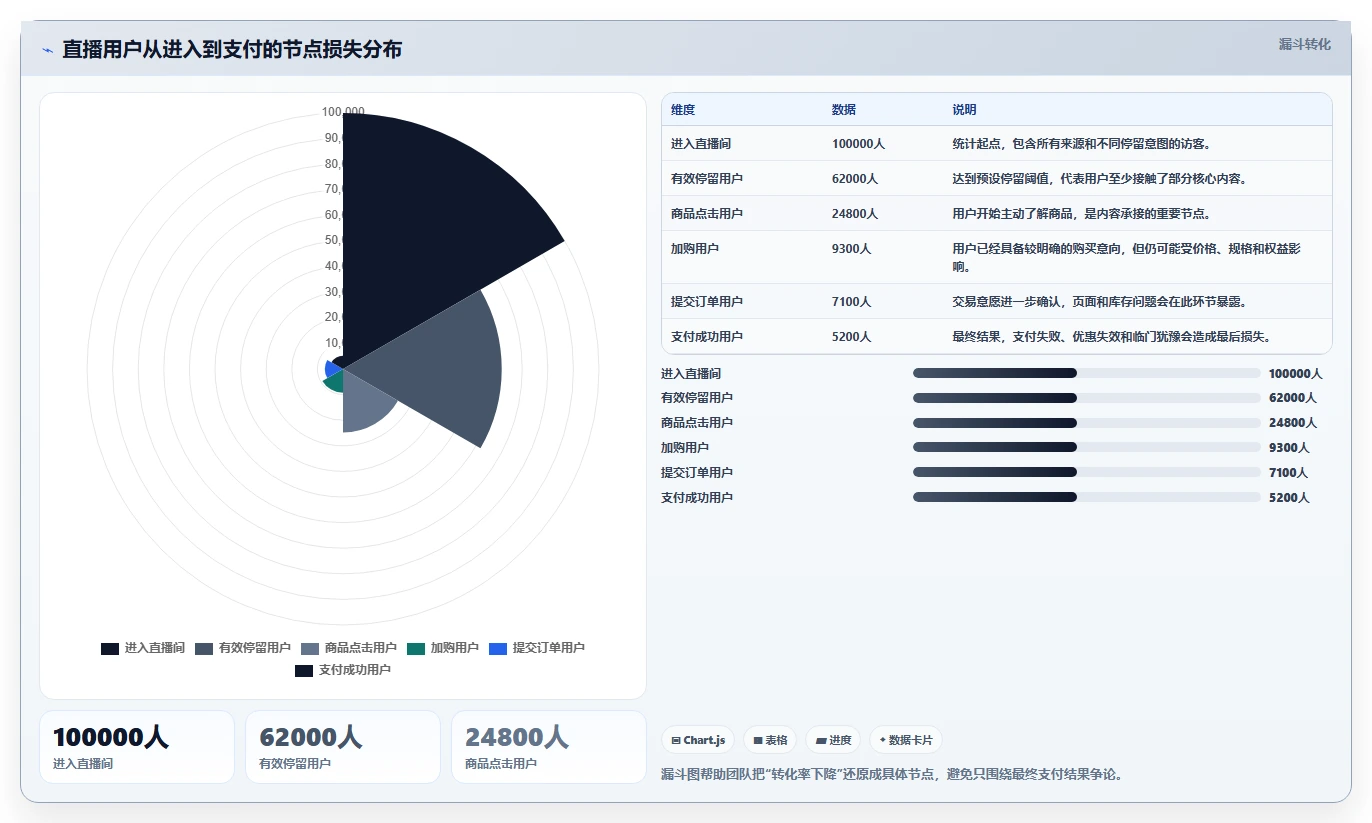1372x823 pixels.
Task: Click the 表格 chip
Action: (x=770, y=740)
